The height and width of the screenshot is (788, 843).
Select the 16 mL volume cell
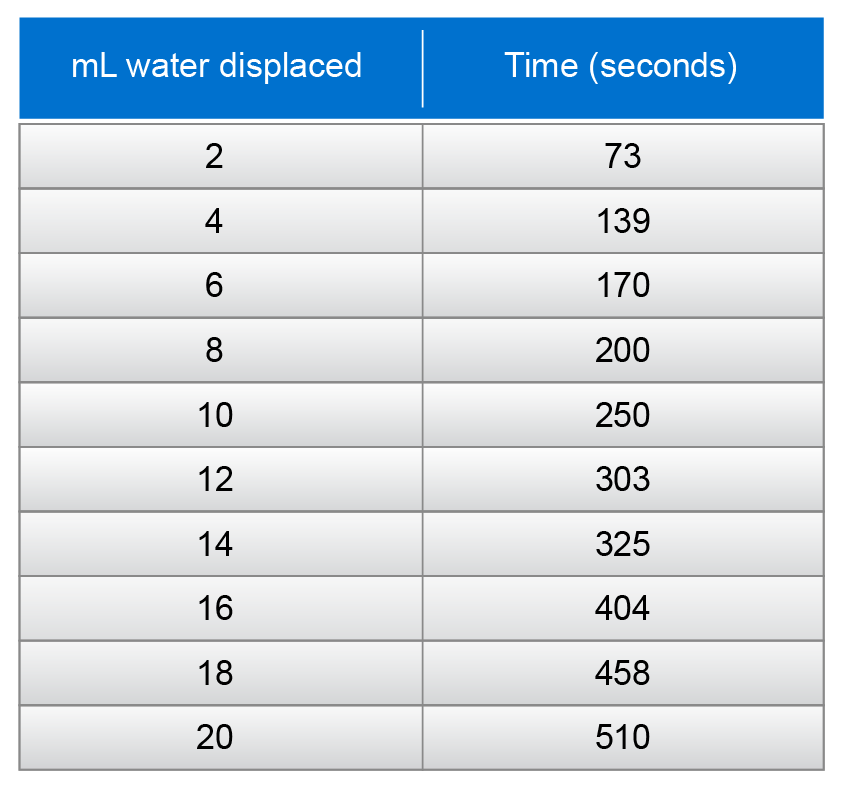tap(215, 608)
